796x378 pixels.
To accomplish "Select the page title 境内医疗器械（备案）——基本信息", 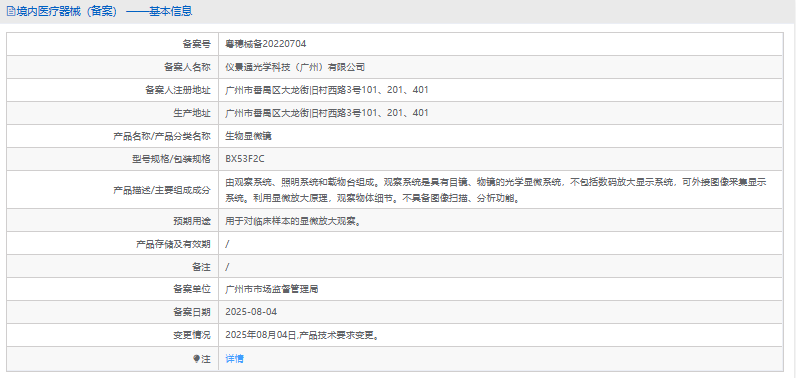I will pos(104,11).
